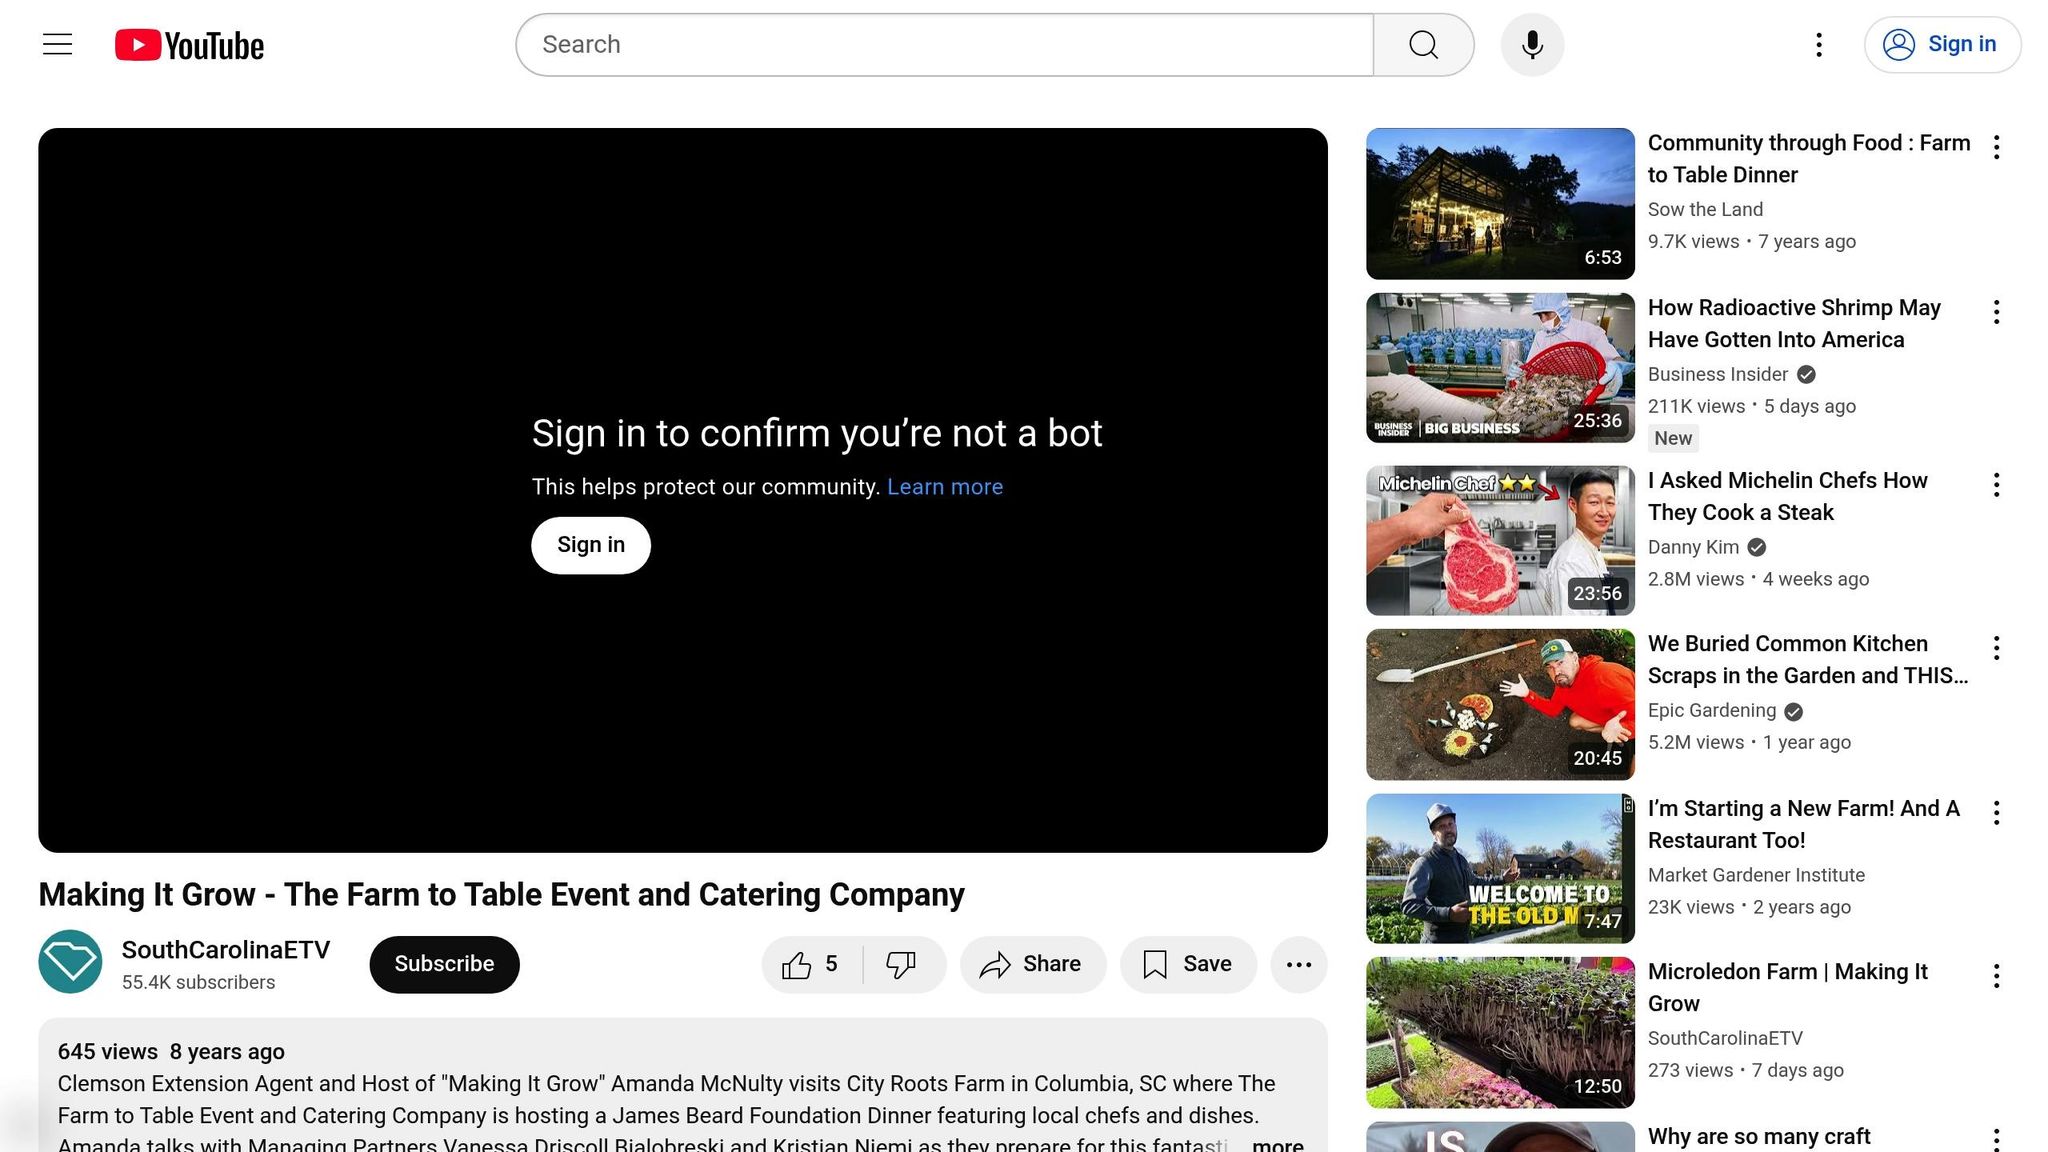This screenshot has width=2048, height=1152.
Task: Open options for craft video at bottom
Action: (1996, 1139)
